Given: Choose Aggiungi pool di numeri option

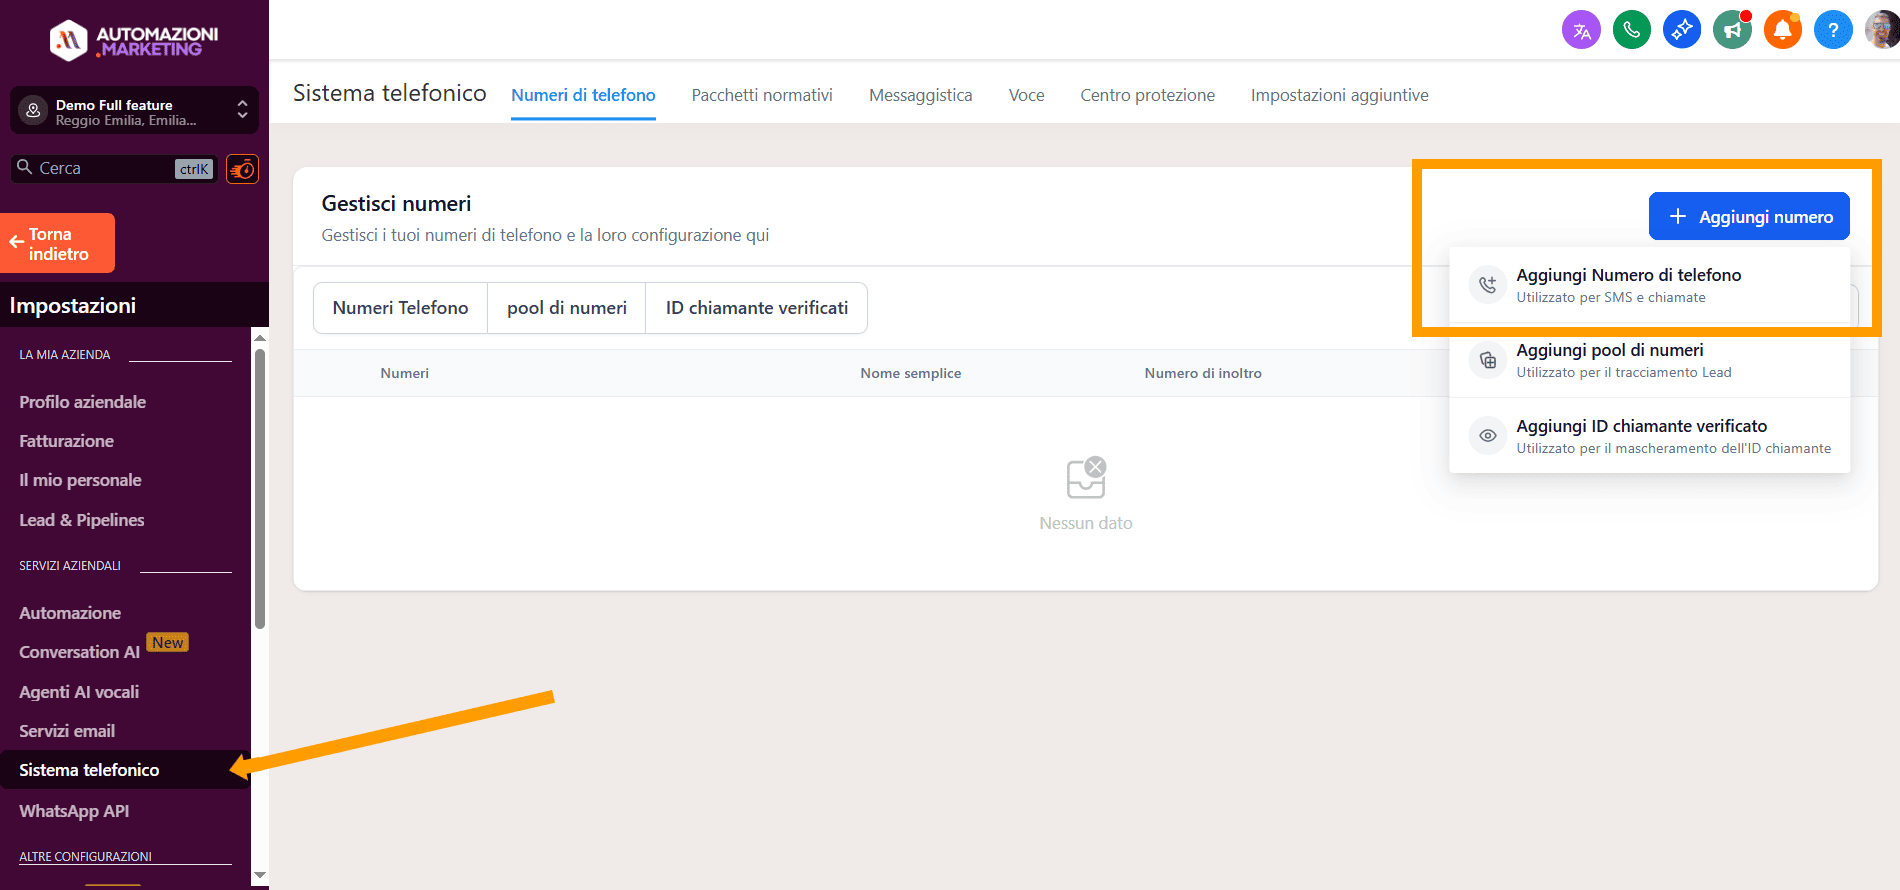Looking at the screenshot, I should pyautogui.click(x=1649, y=360).
